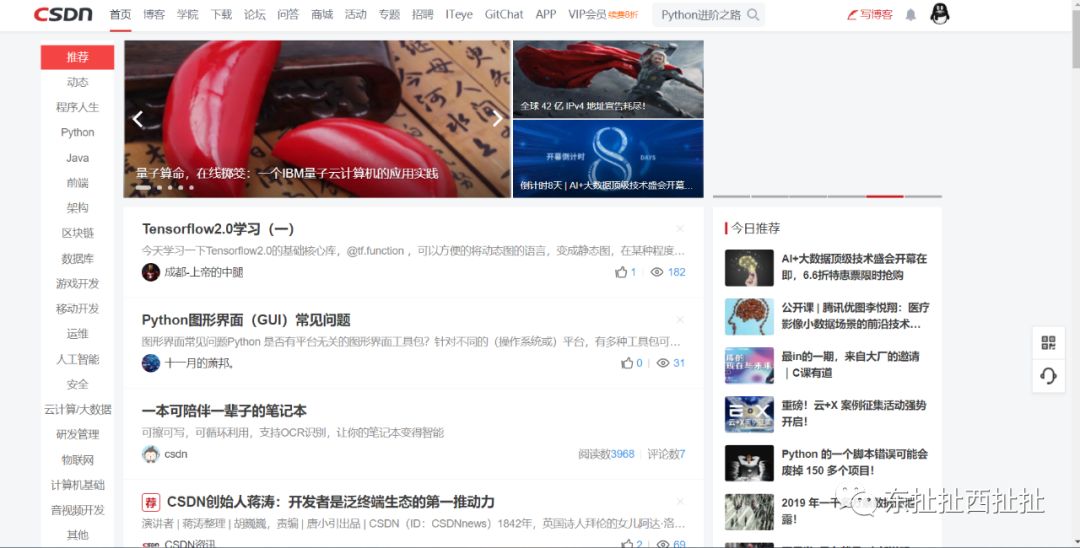
Task: Like the Tensorflow2.0学习 article thumbs-up
Action: [x=621, y=272]
